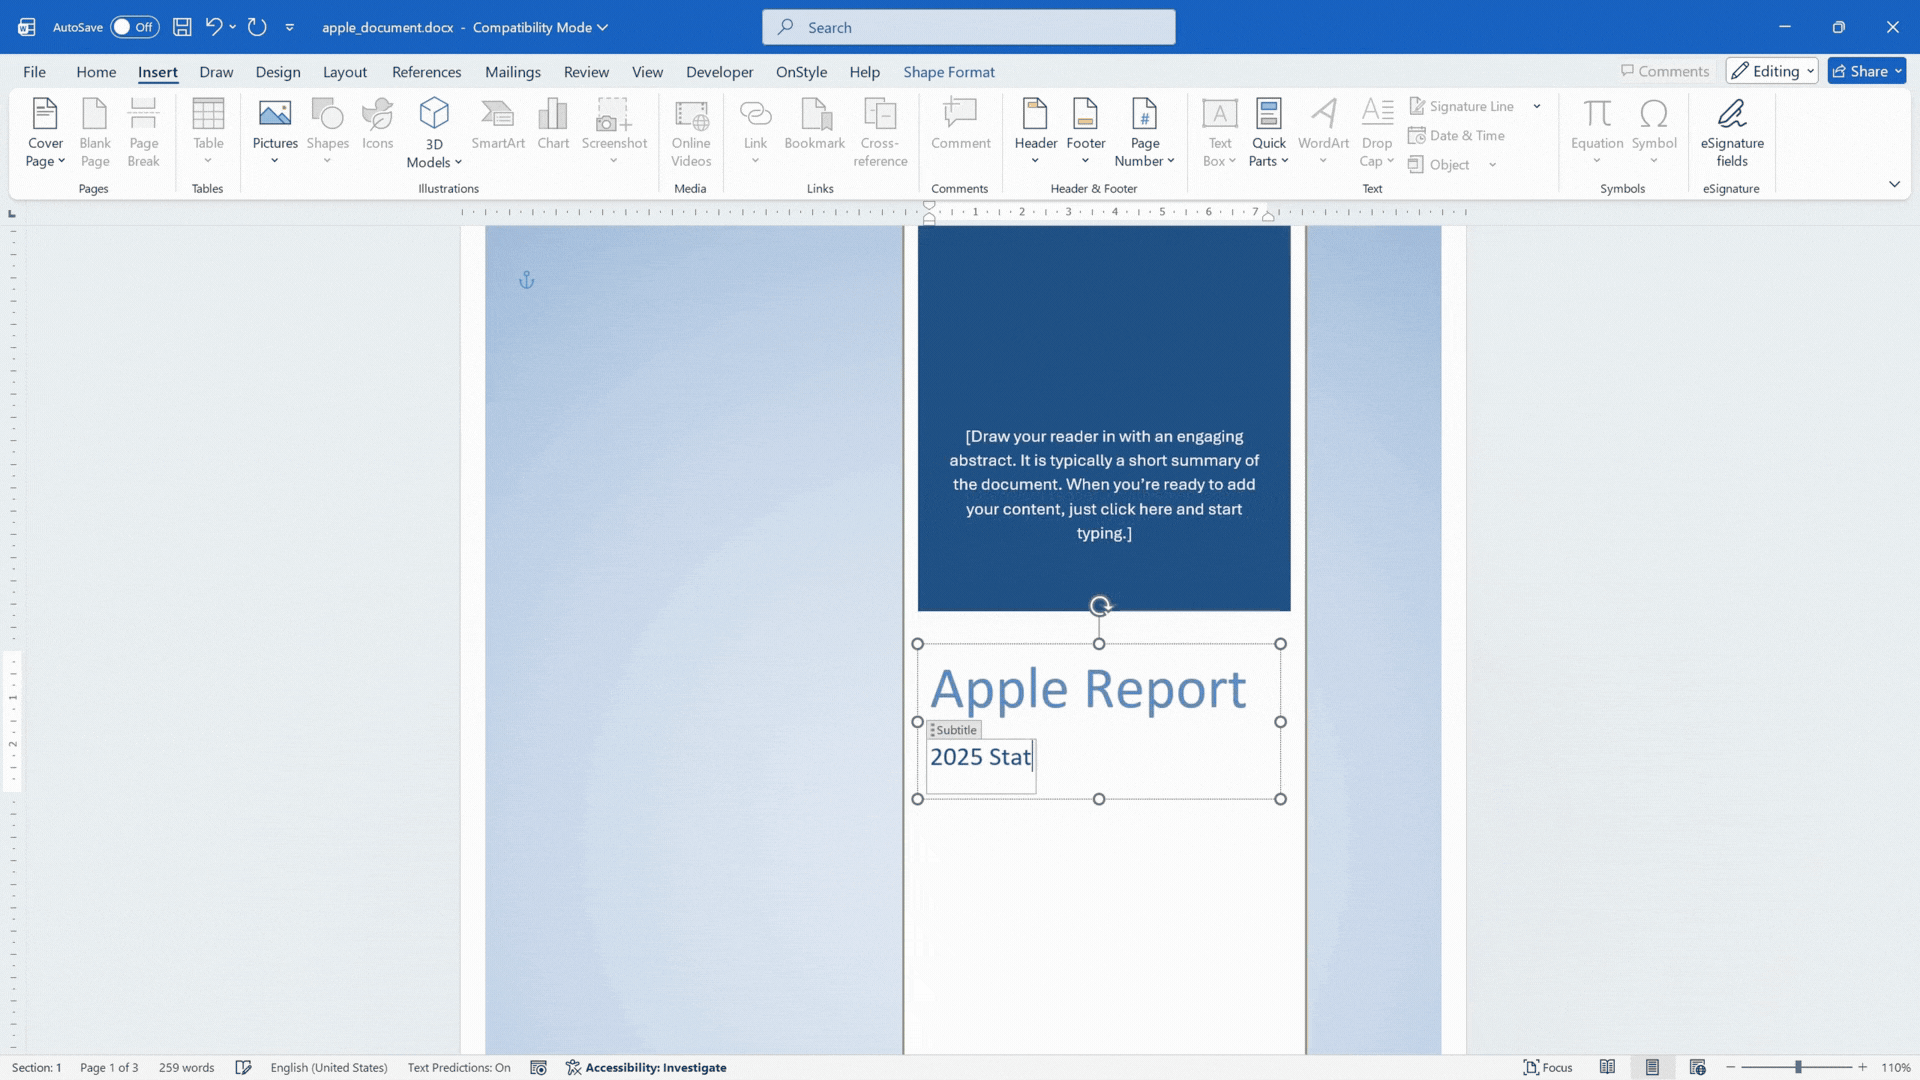Insert WordArt
Screen dimensions: 1920x1080
(1324, 133)
